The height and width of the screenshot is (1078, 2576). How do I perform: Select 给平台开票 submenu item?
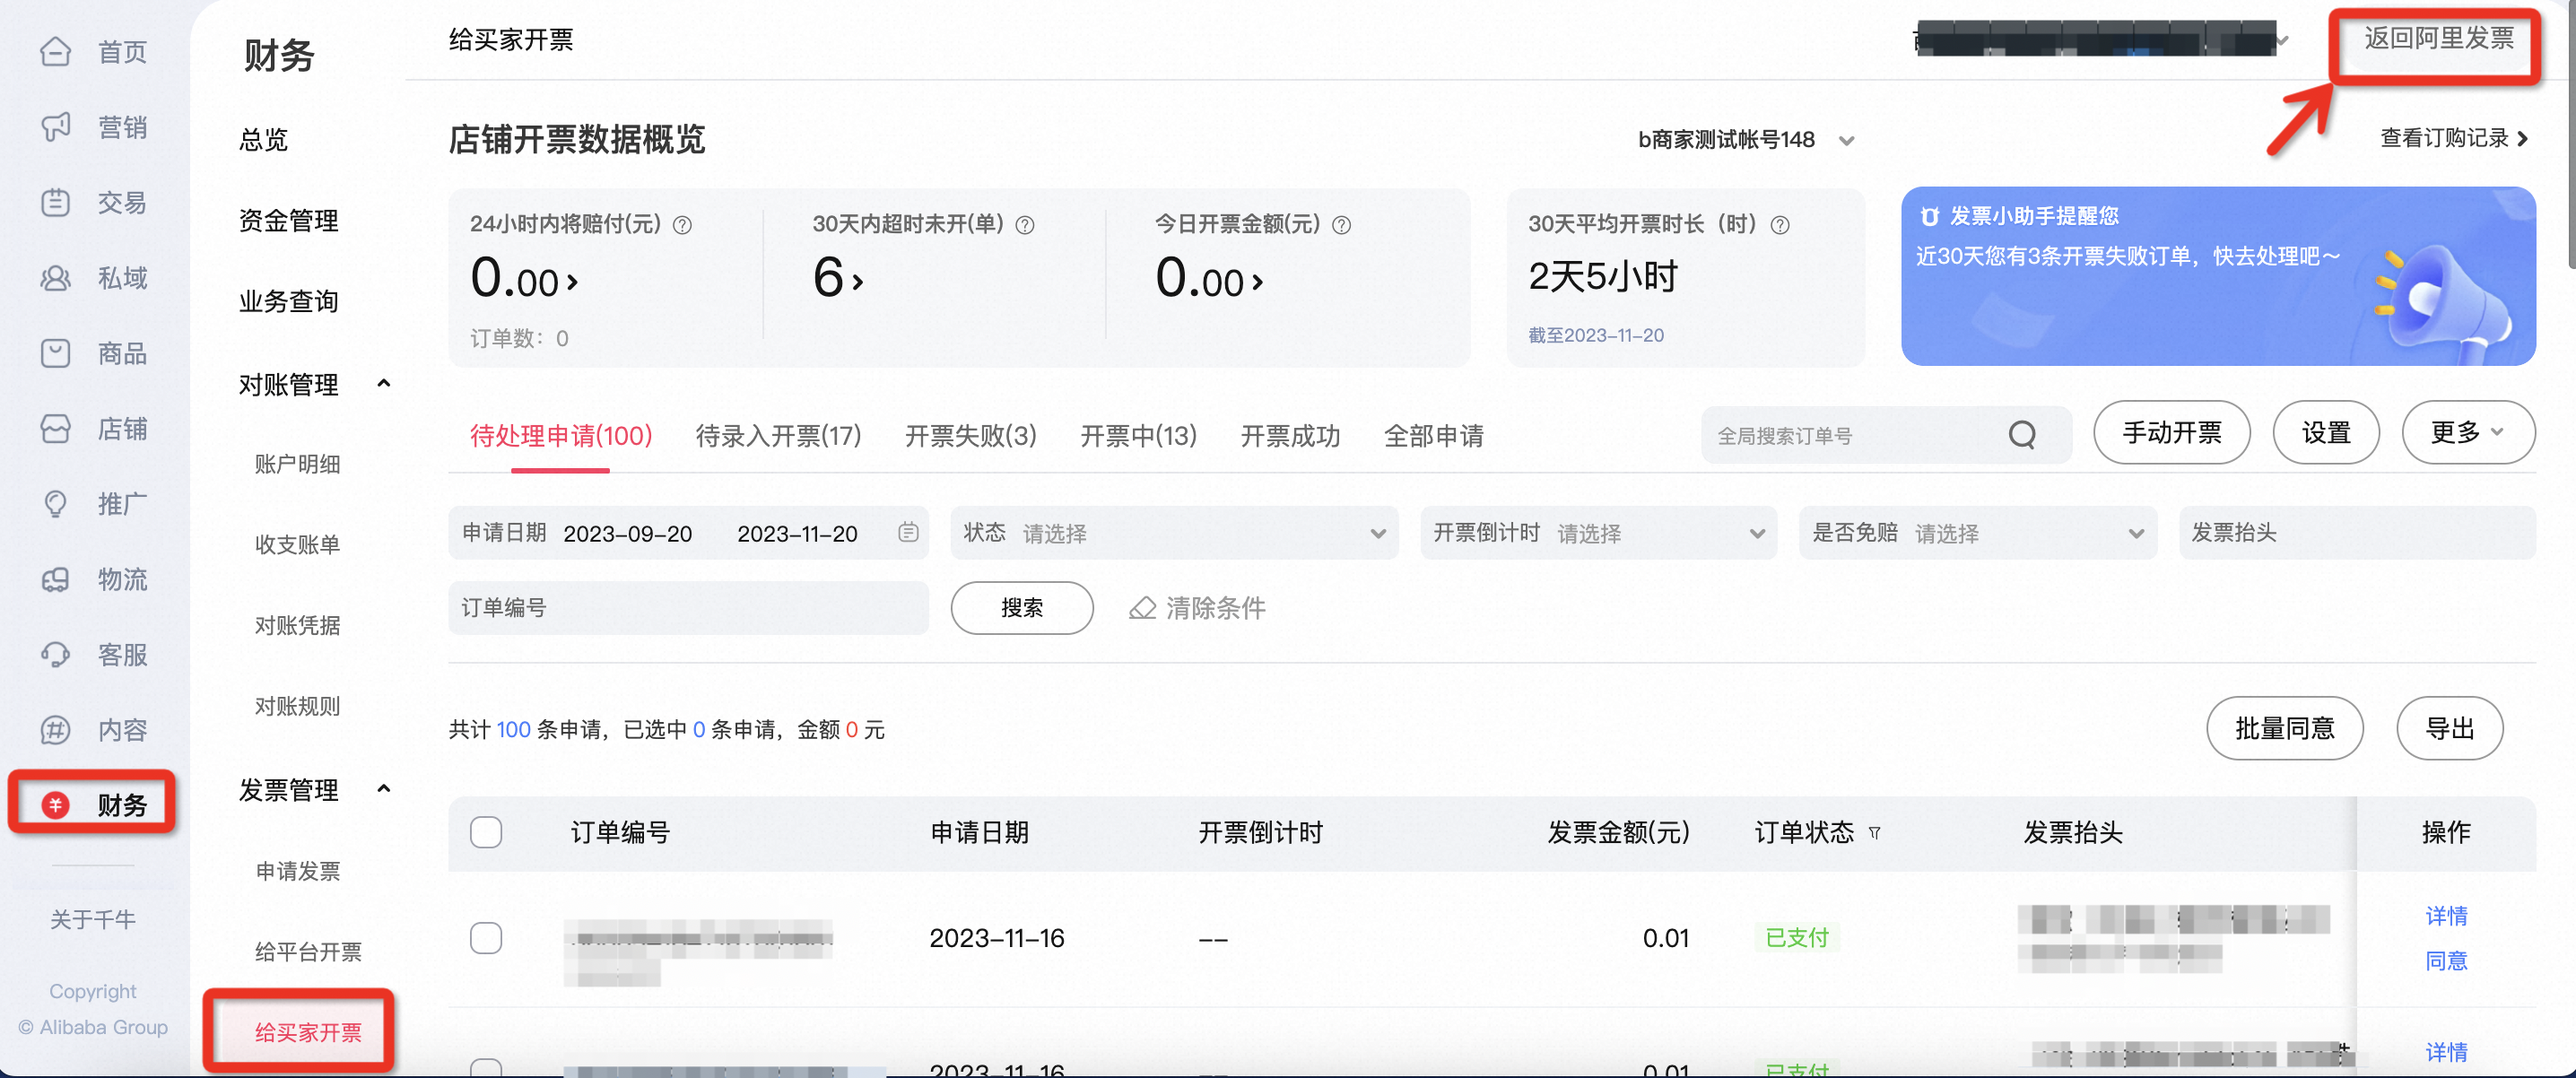(x=308, y=952)
